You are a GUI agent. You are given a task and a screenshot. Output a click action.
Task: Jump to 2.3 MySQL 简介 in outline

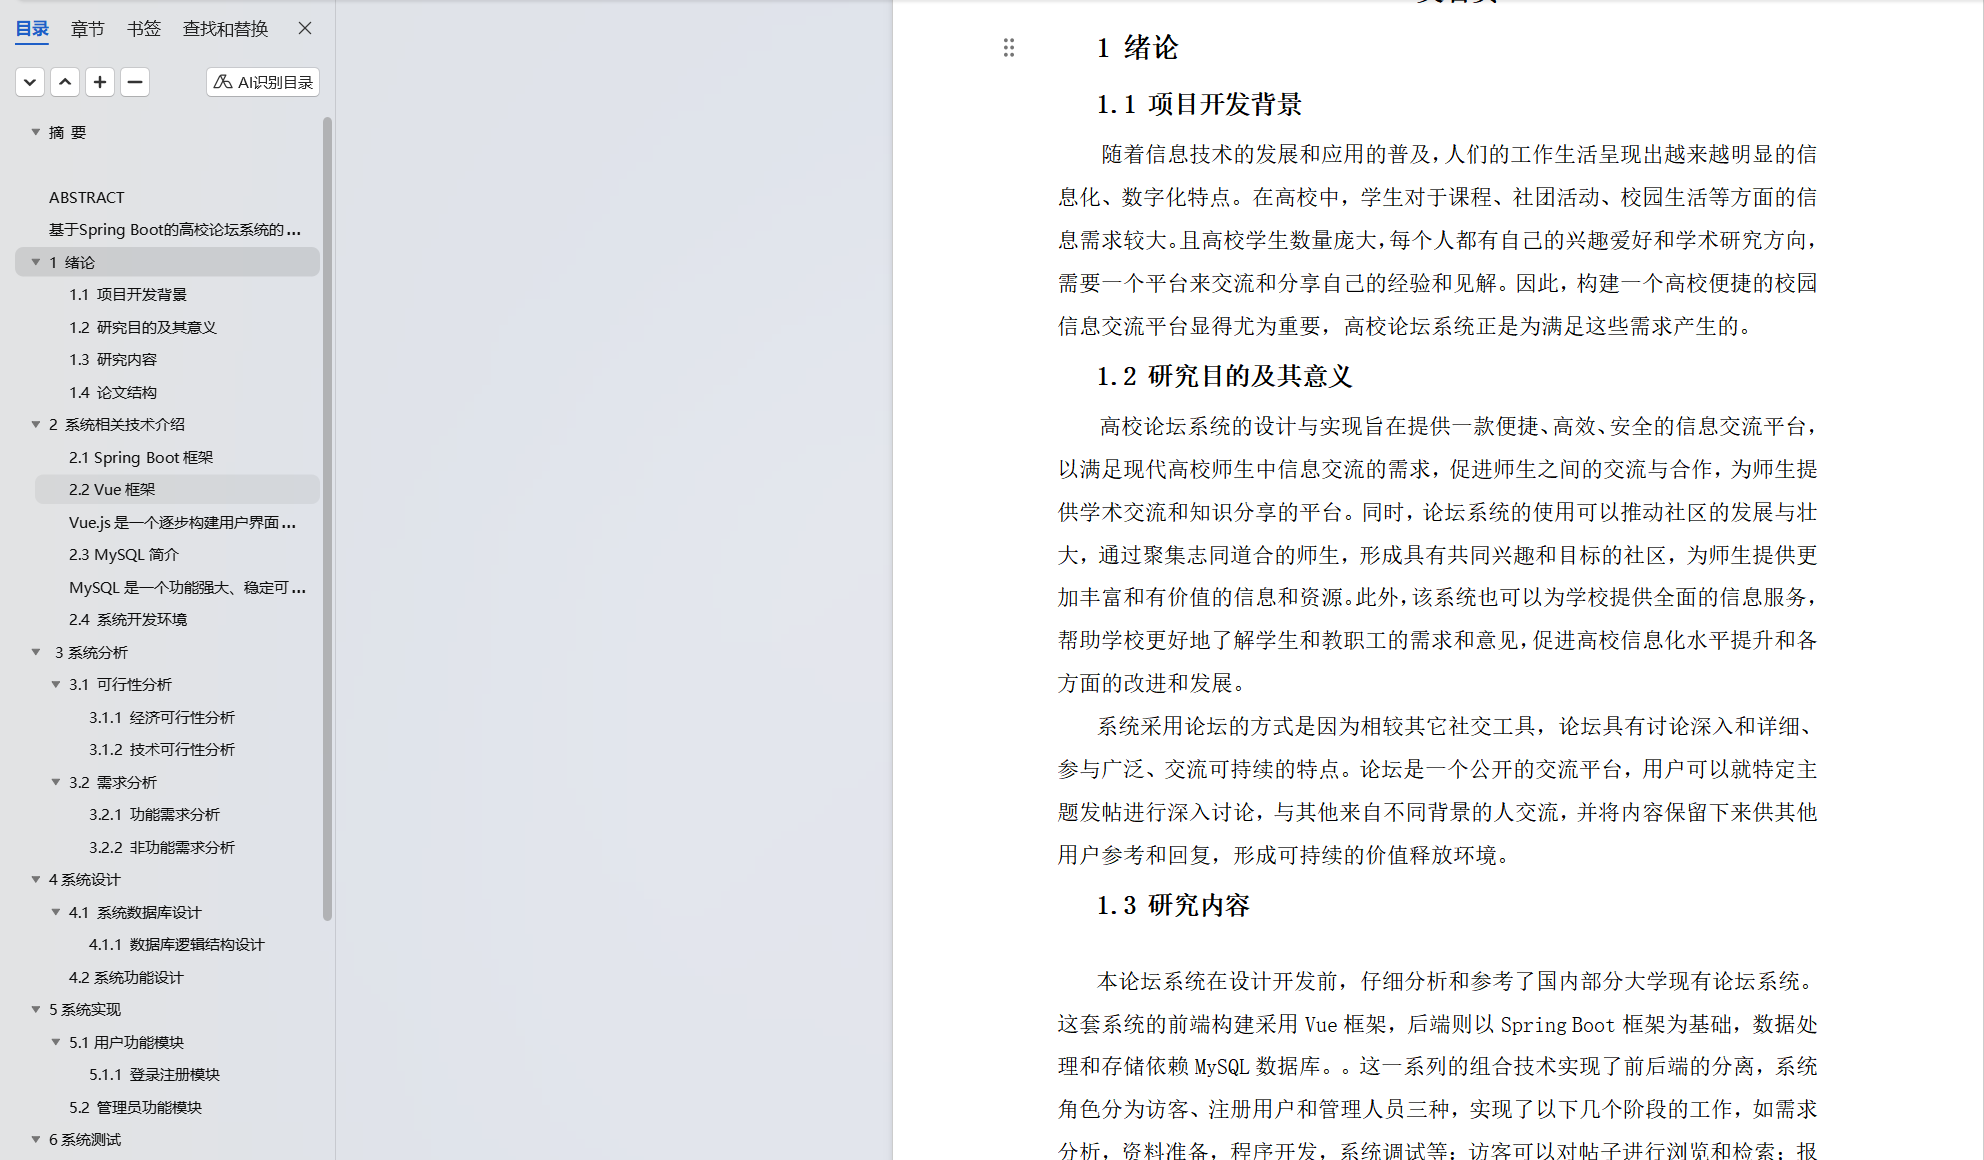(x=123, y=554)
